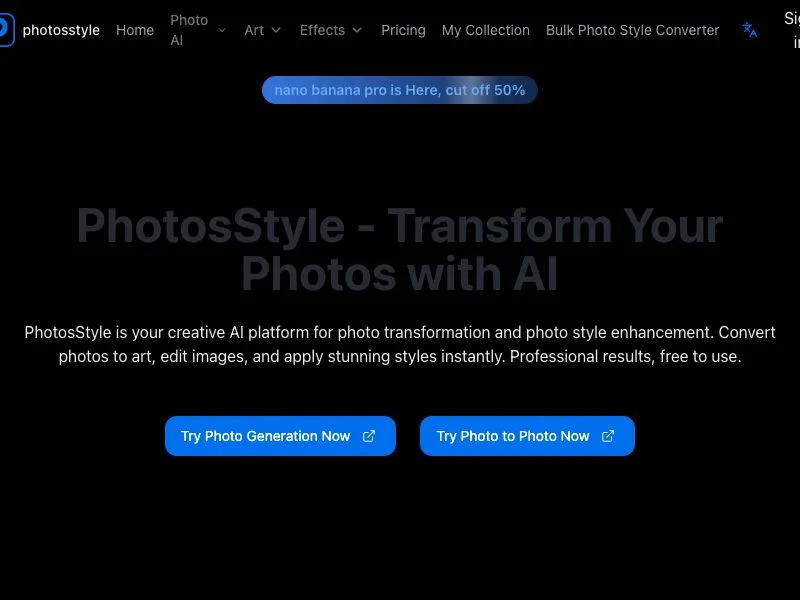Viewport: 800px width, 600px height.
Task: Expand the Photo AI dropdown chevron
Action: 222,30
